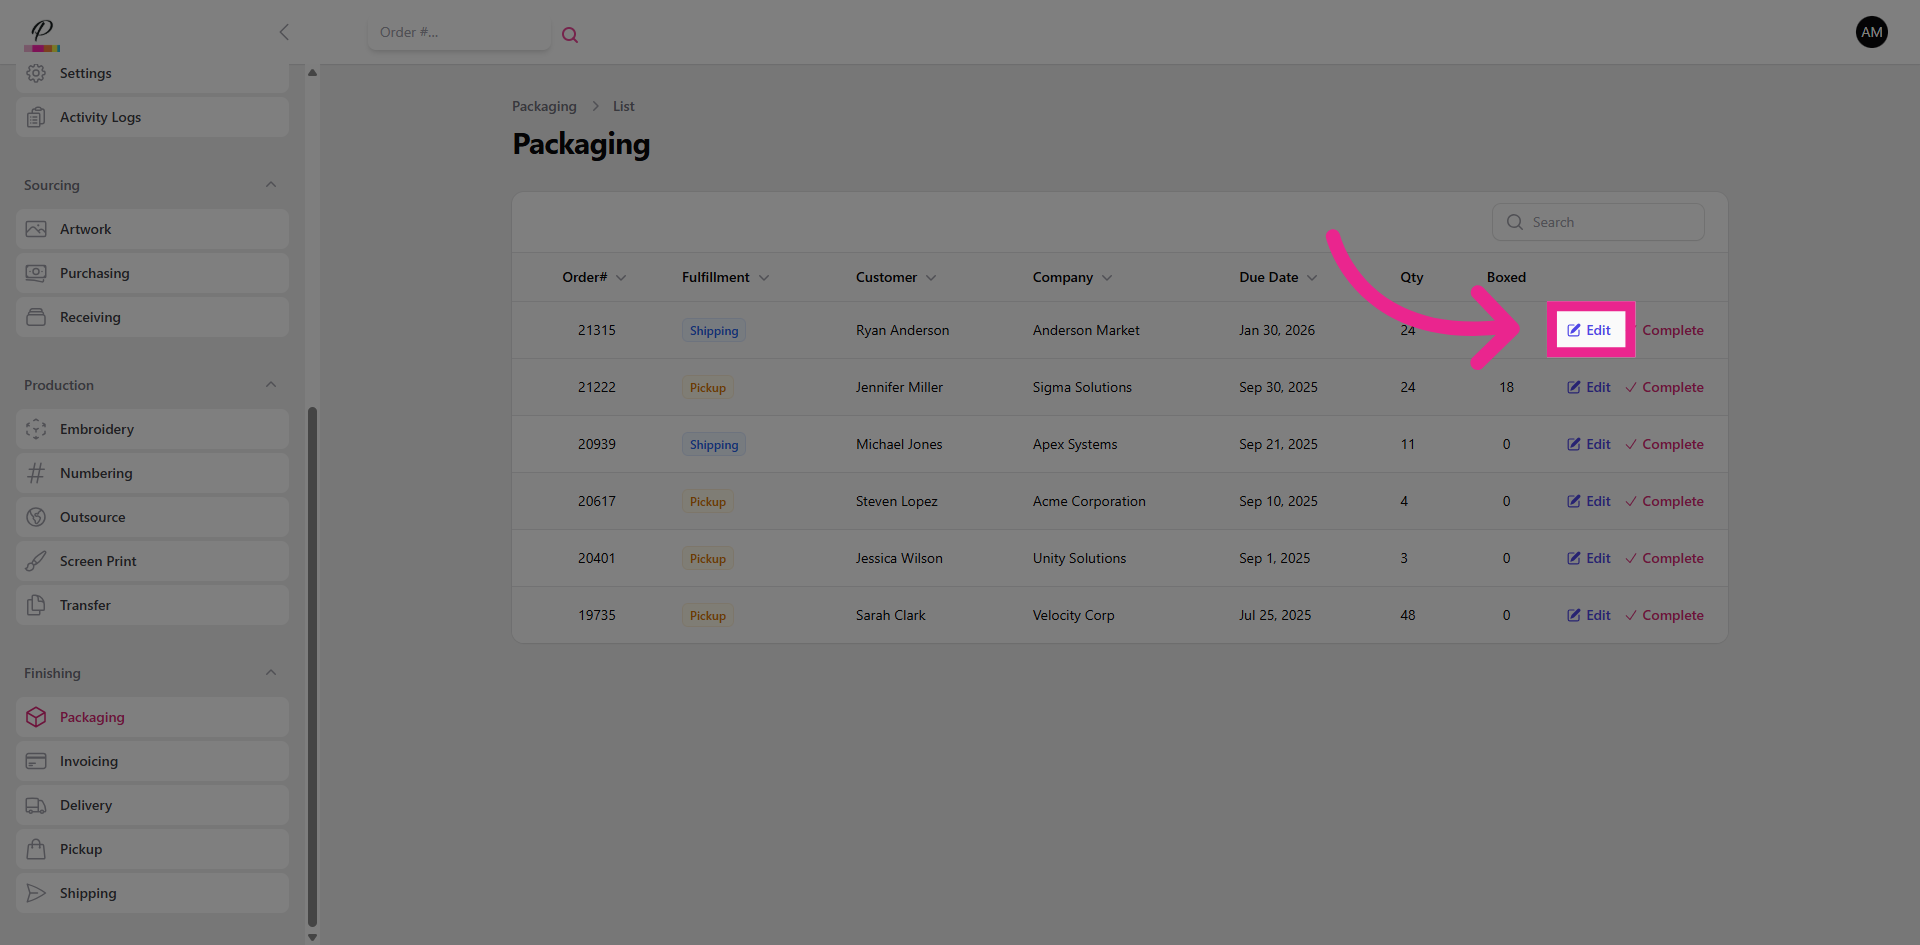Click the magnifier icon beside Order # field

pyautogui.click(x=570, y=35)
